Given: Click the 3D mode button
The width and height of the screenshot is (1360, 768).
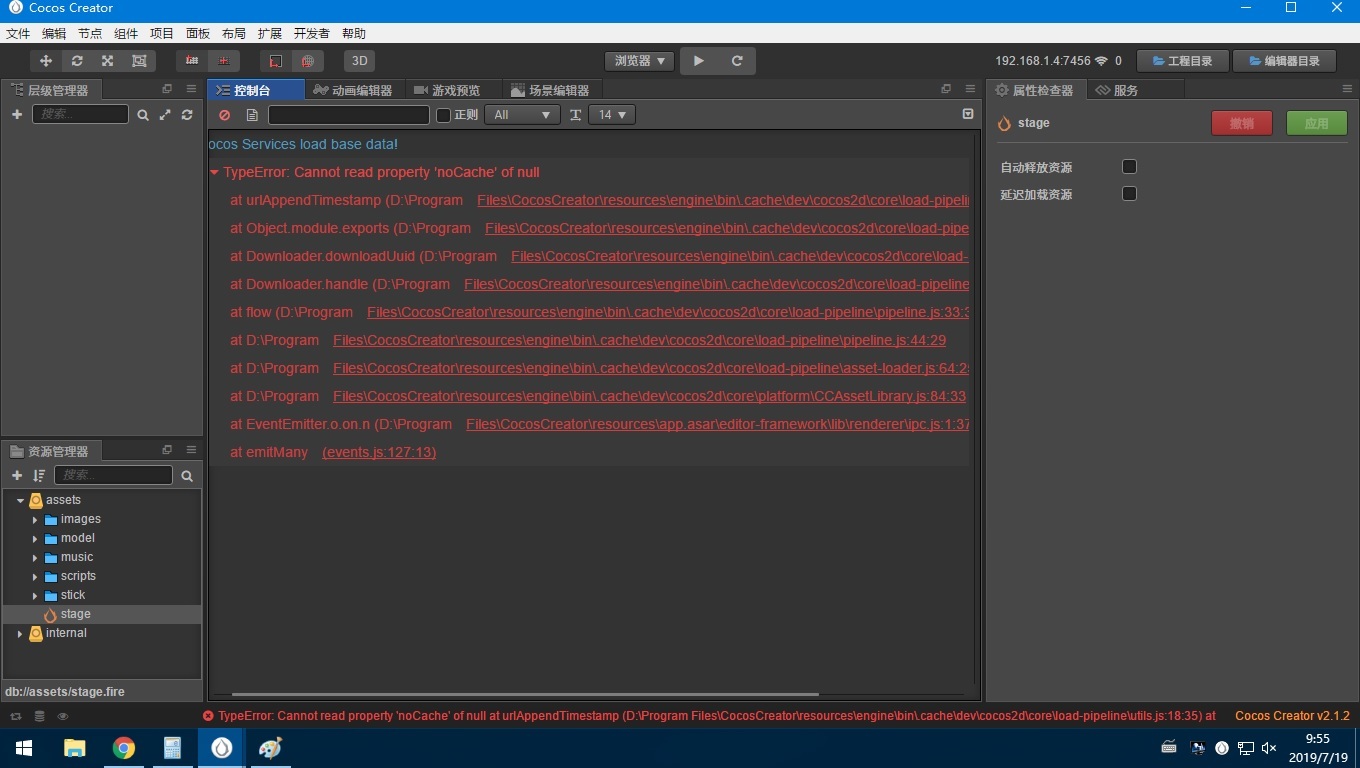Looking at the screenshot, I should pyautogui.click(x=359, y=61).
